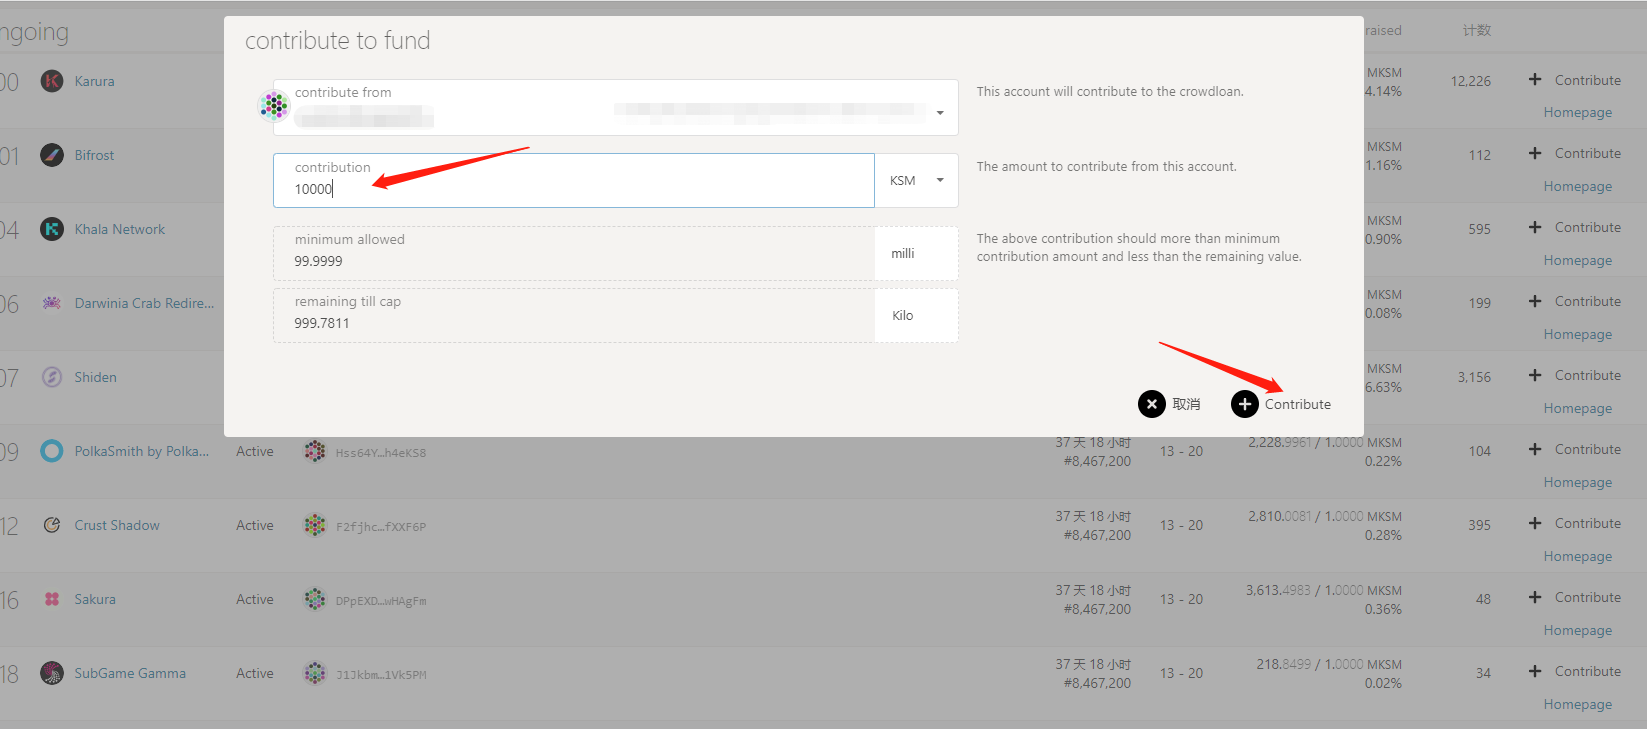
Task: Contribute to the Khala Network crowdloan
Action: 1575,227
